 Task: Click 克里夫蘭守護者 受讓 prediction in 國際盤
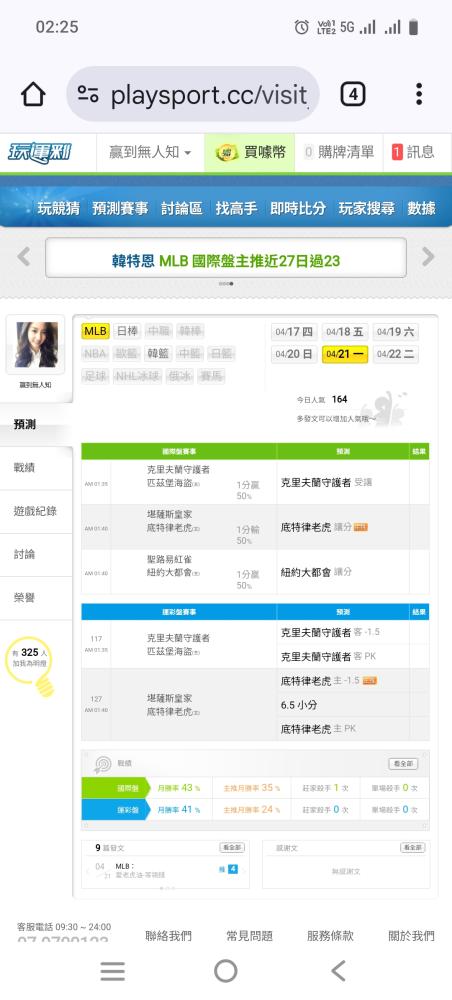326,483
